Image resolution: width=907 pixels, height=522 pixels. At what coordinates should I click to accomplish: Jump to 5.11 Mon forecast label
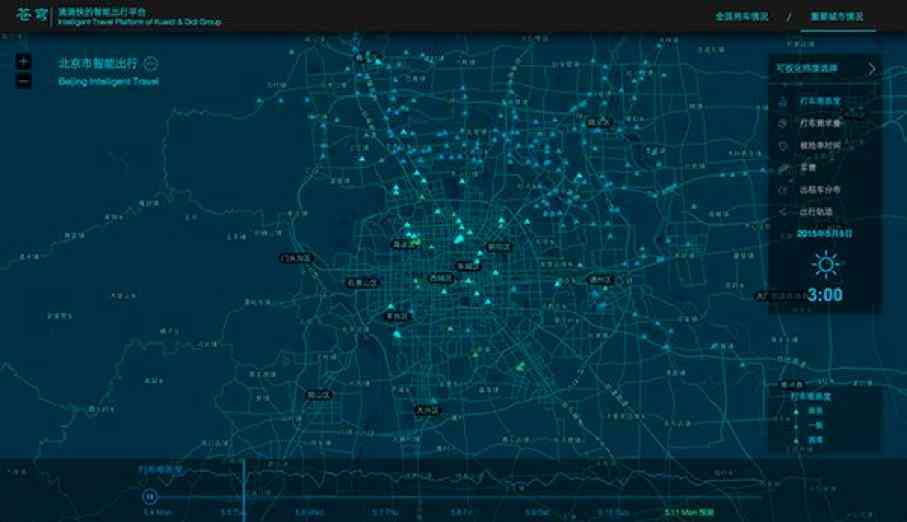[689, 513]
